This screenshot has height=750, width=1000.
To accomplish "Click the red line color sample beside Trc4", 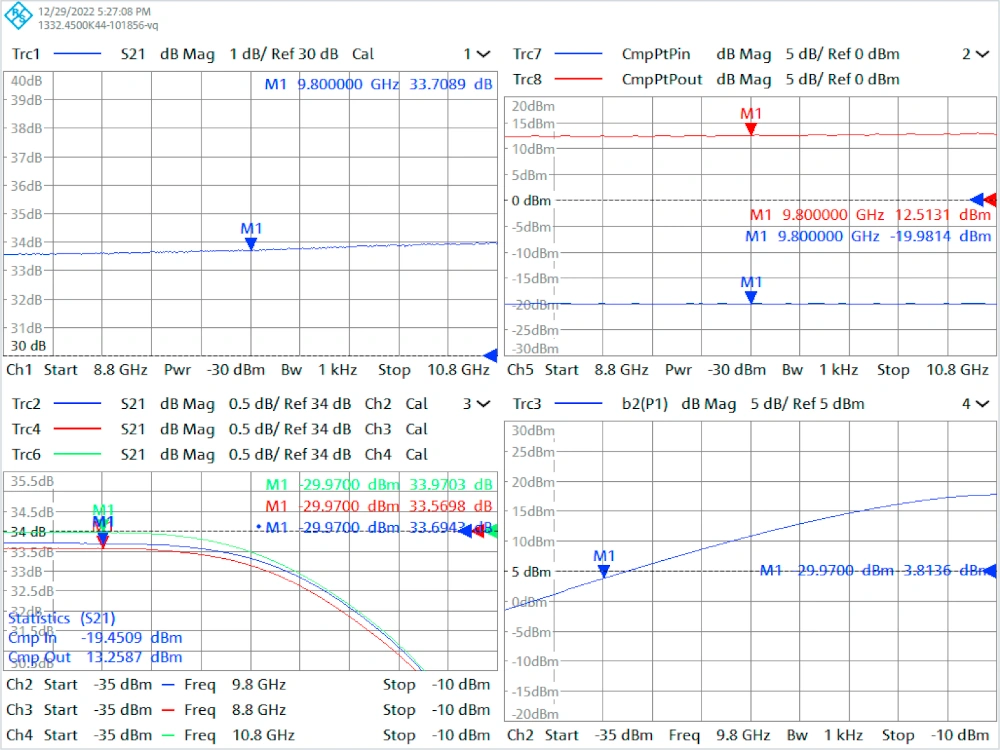I will 77,429.
